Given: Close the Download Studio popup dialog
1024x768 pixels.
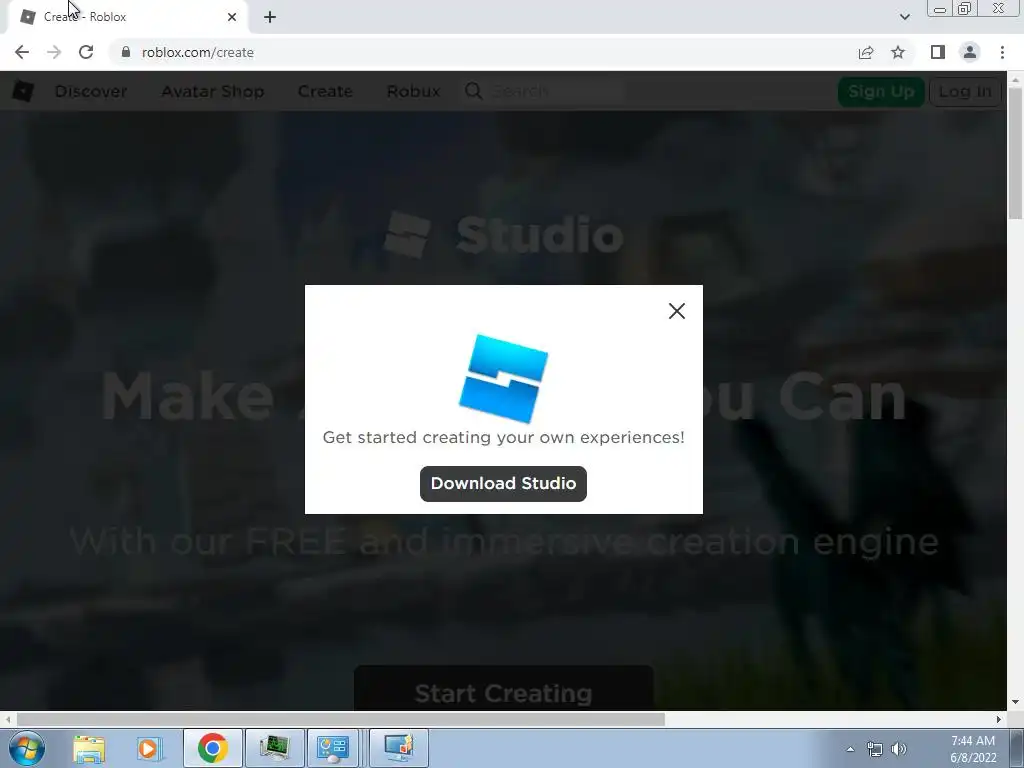Looking at the screenshot, I should 677,311.
